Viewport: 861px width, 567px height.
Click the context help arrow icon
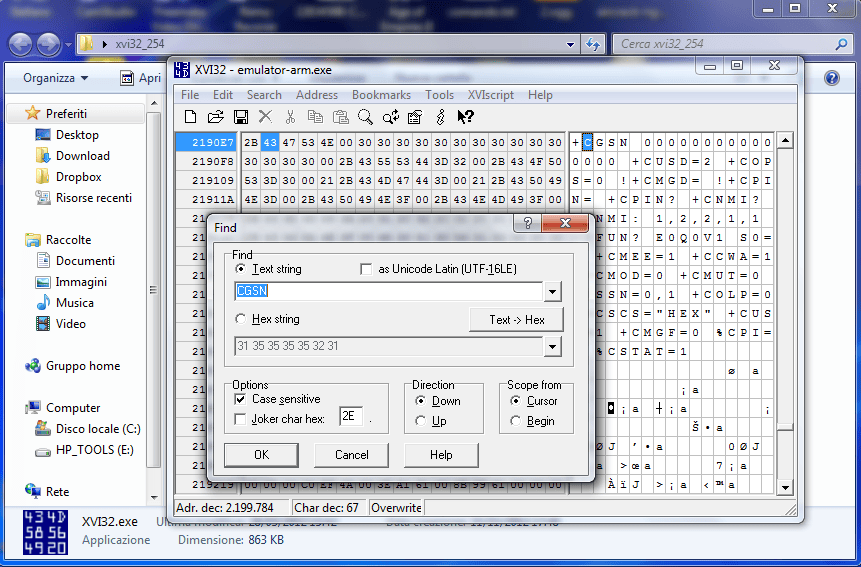coord(465,117)
